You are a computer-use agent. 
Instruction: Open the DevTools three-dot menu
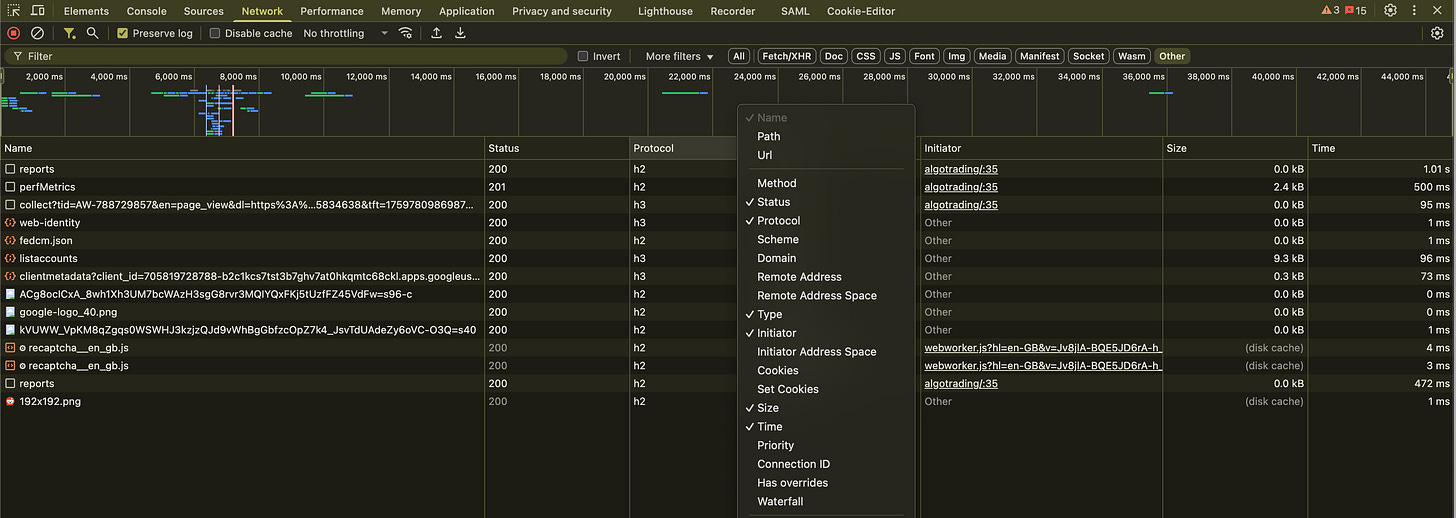point(1414,11)
